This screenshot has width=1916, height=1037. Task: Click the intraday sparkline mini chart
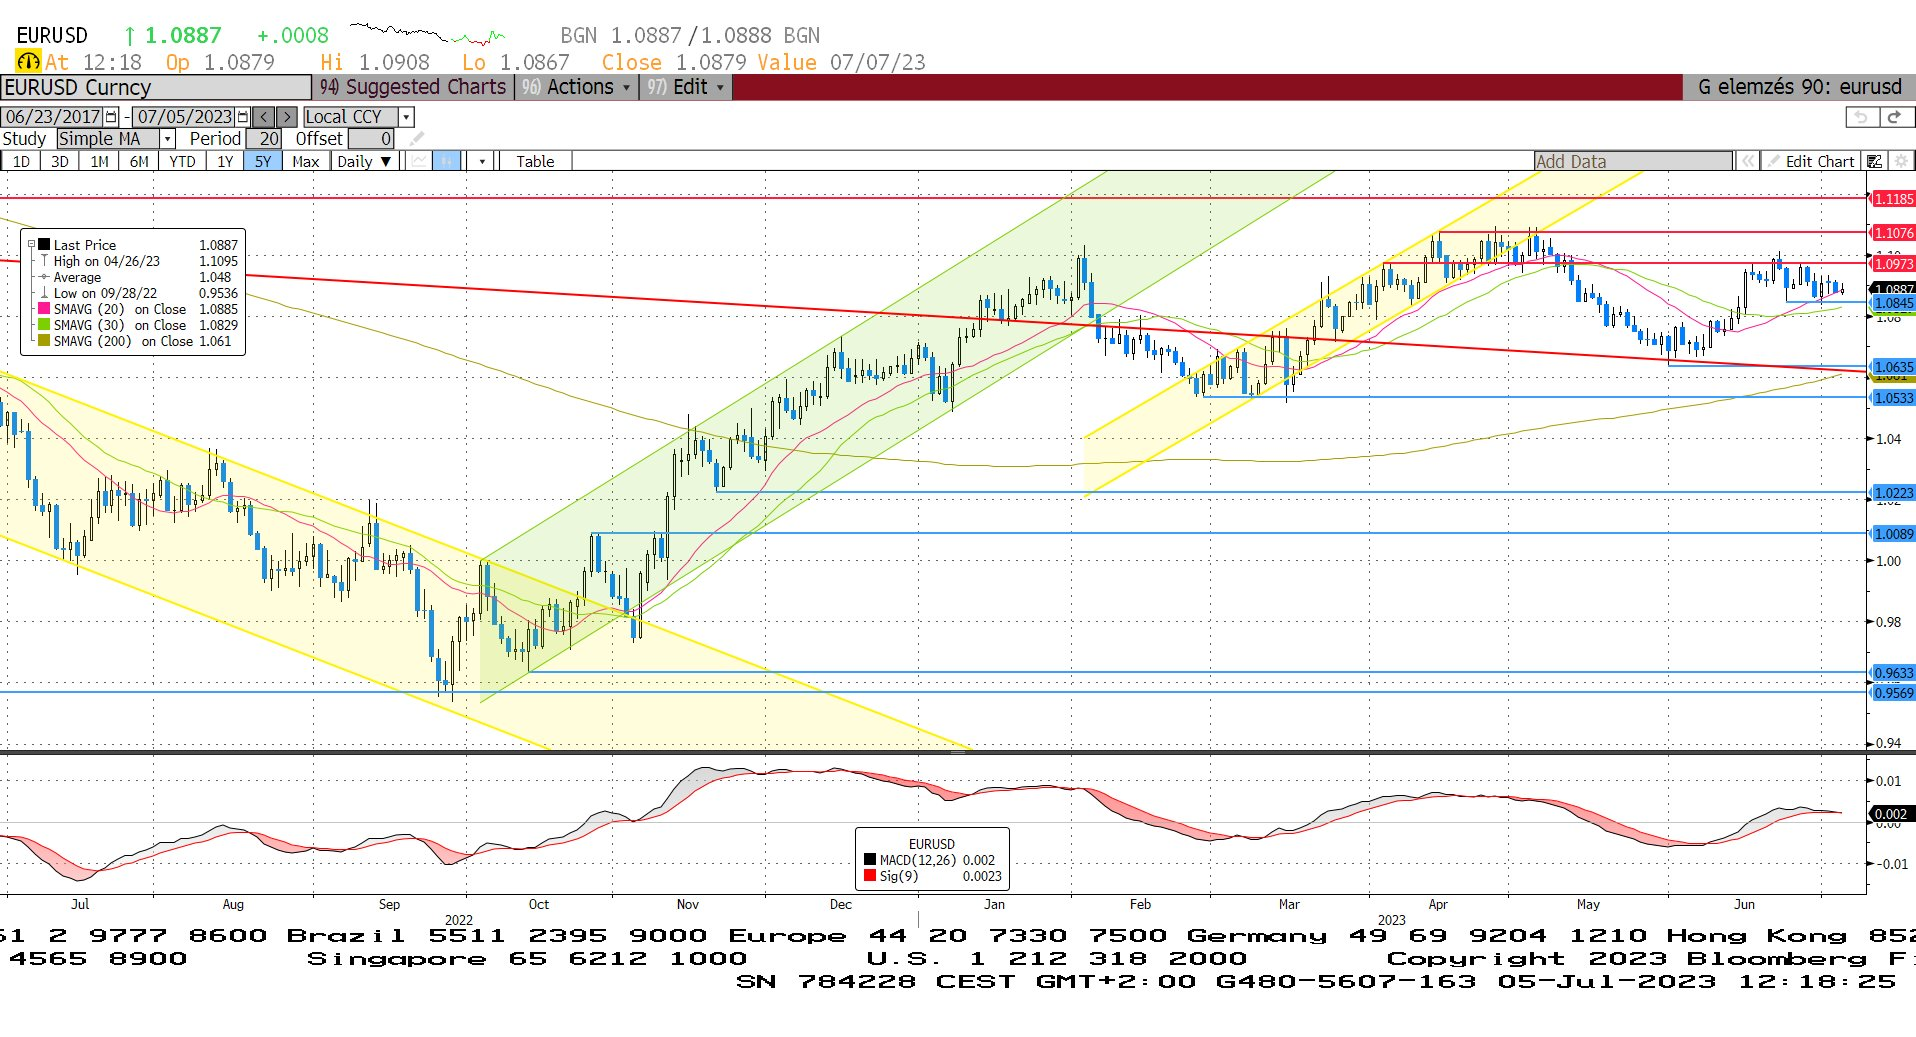(x=427, y=34)
